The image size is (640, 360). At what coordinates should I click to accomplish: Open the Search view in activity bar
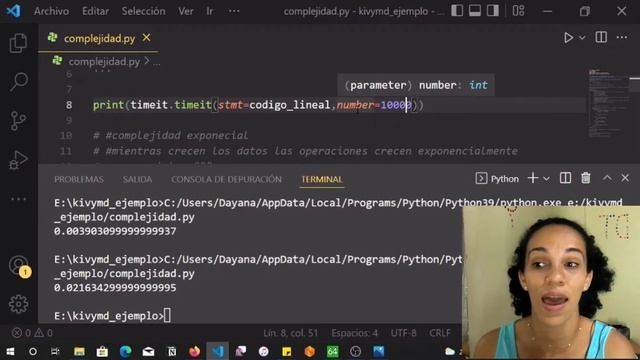[18, 81]
